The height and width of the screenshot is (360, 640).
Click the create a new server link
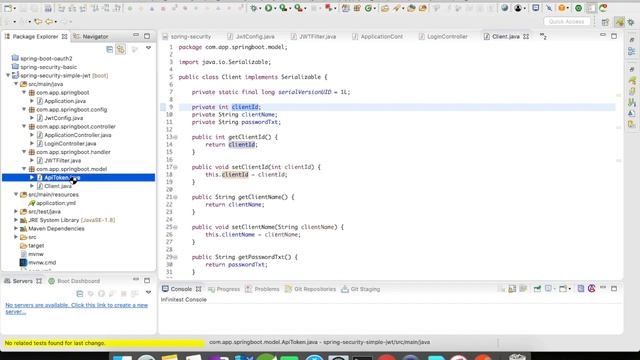(x=77, y=308)
